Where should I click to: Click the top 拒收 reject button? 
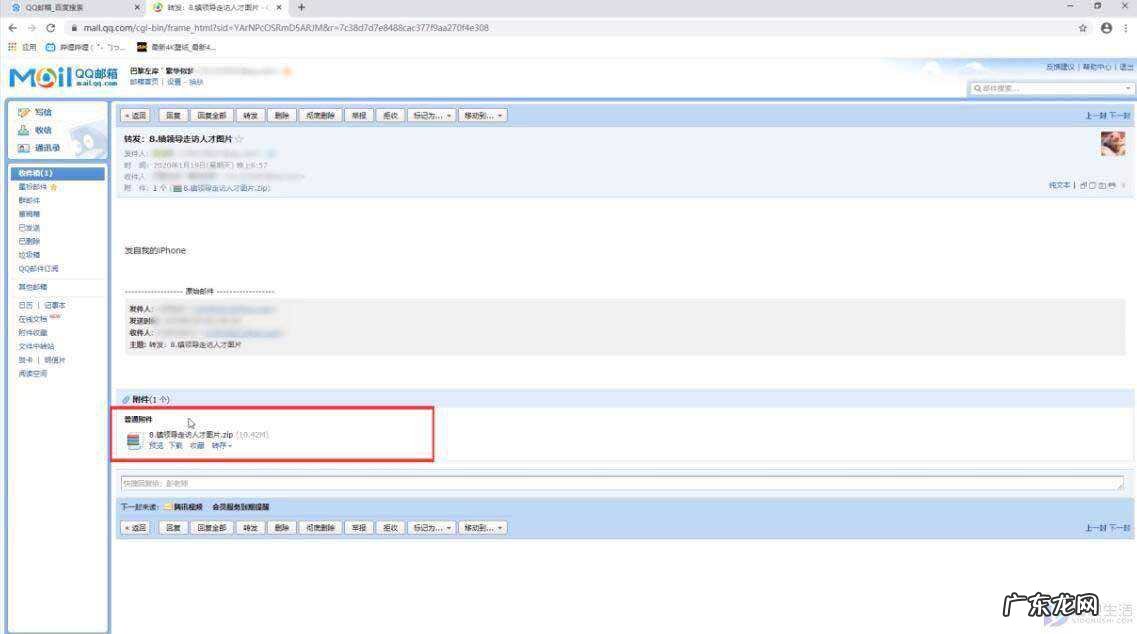pyautogui.click(x=390, y=115)
